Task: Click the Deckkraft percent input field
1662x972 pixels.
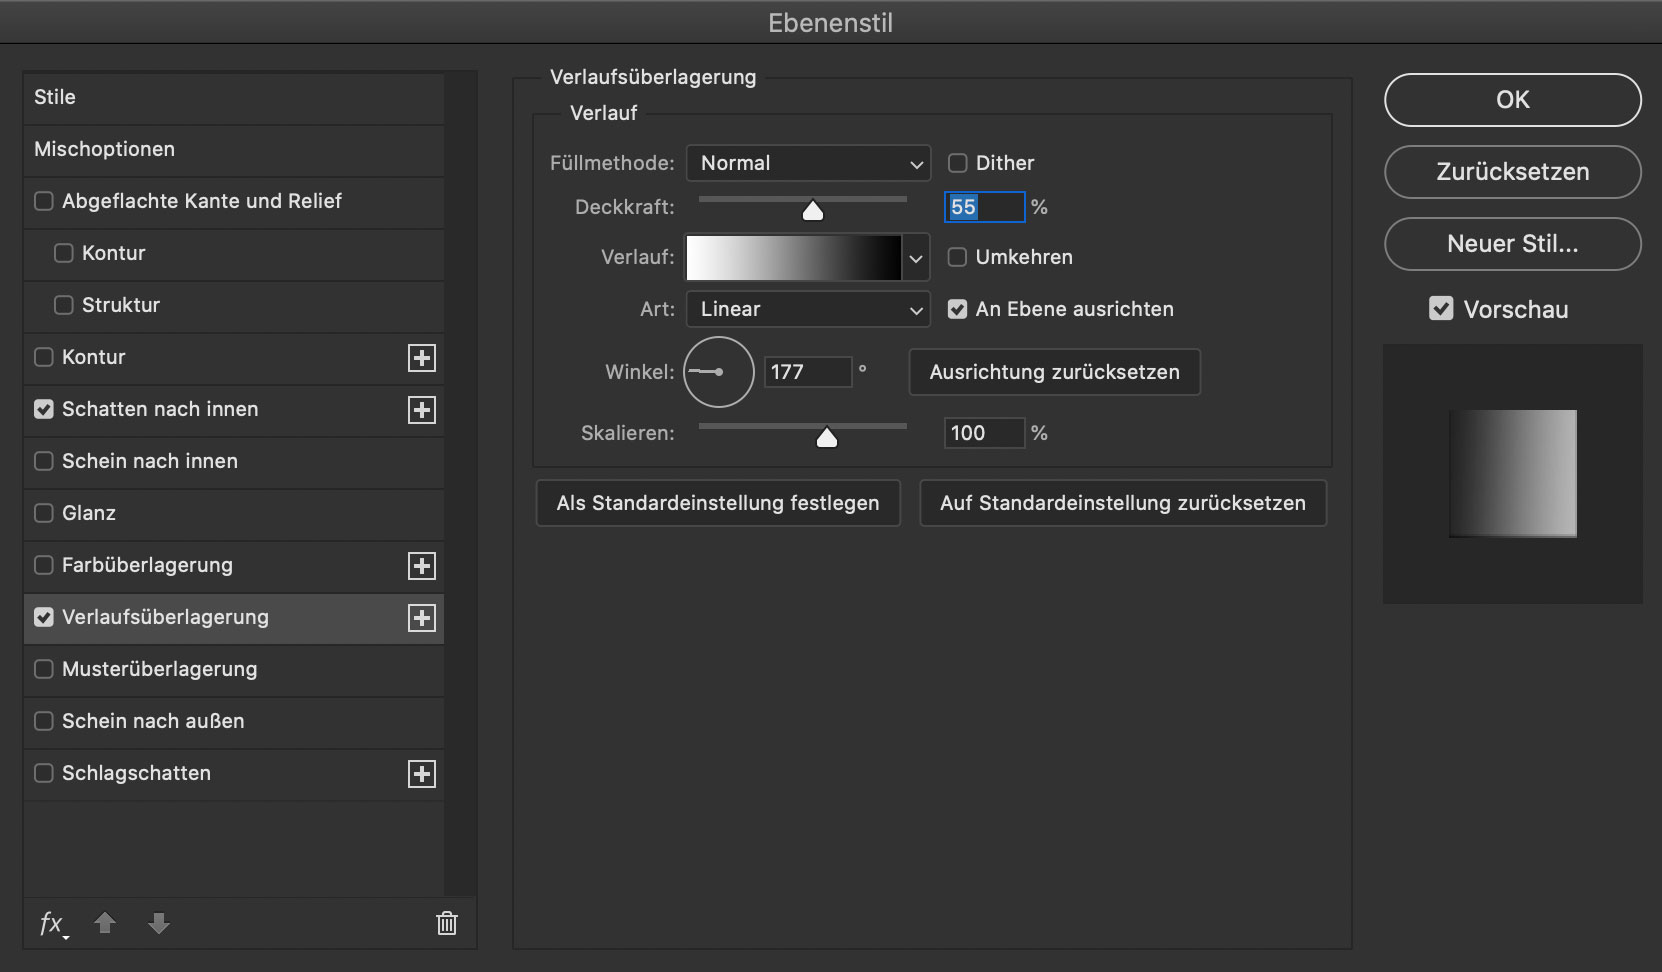Action: [x=985, y=207]
